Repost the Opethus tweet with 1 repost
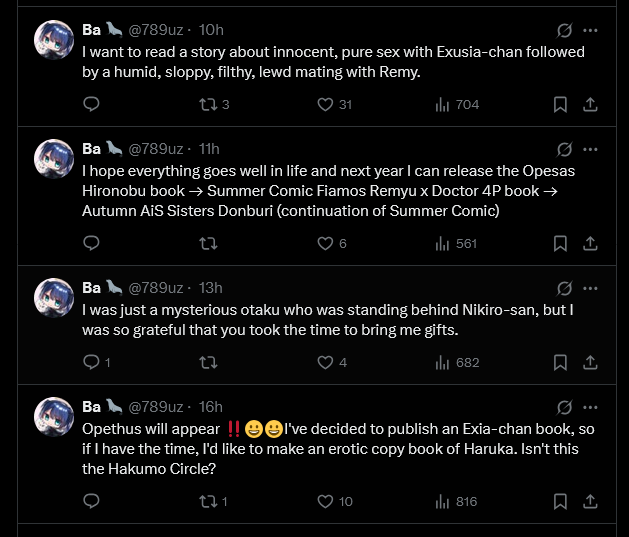This screenshot has width=629, height=537. (213, 501)
